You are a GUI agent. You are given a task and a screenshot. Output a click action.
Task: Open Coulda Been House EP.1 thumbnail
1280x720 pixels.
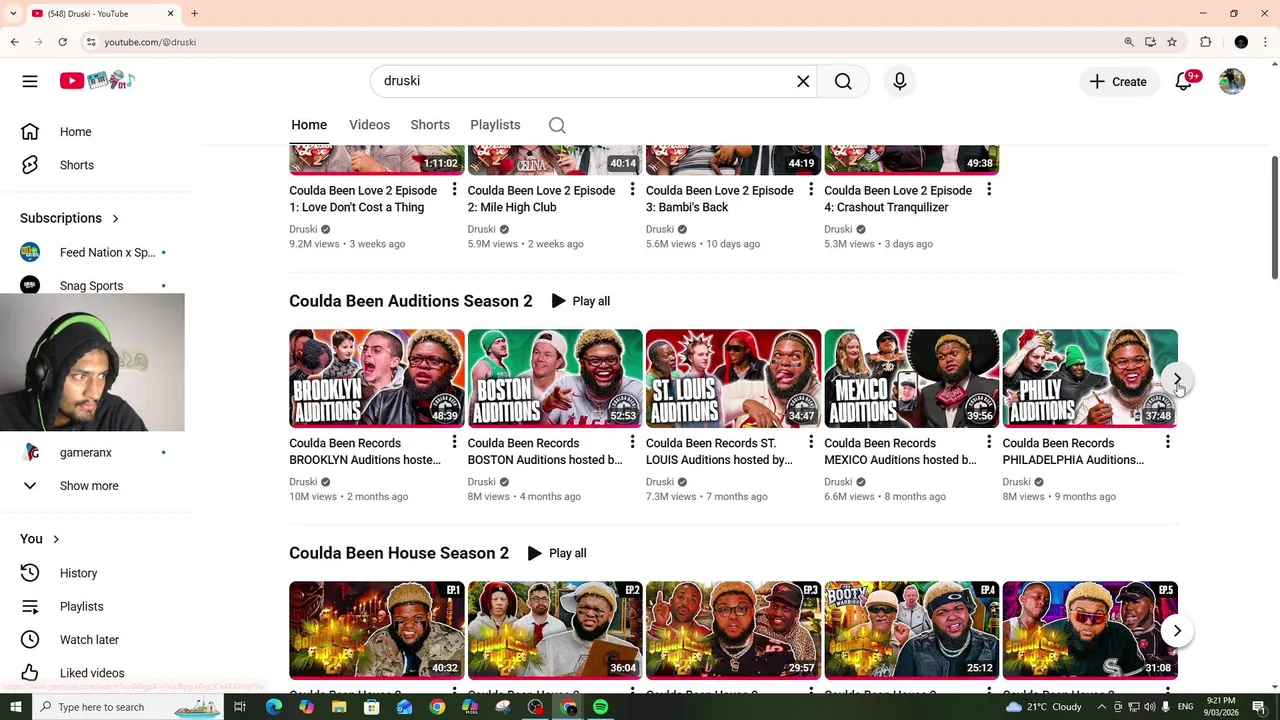coord(377,630)
